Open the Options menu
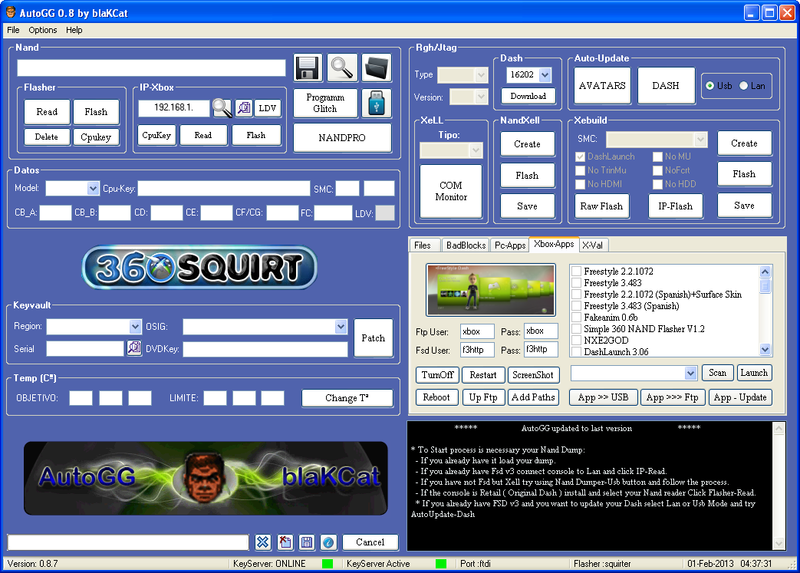This screenshot has width=800, height=573. [x=43, y=30]
